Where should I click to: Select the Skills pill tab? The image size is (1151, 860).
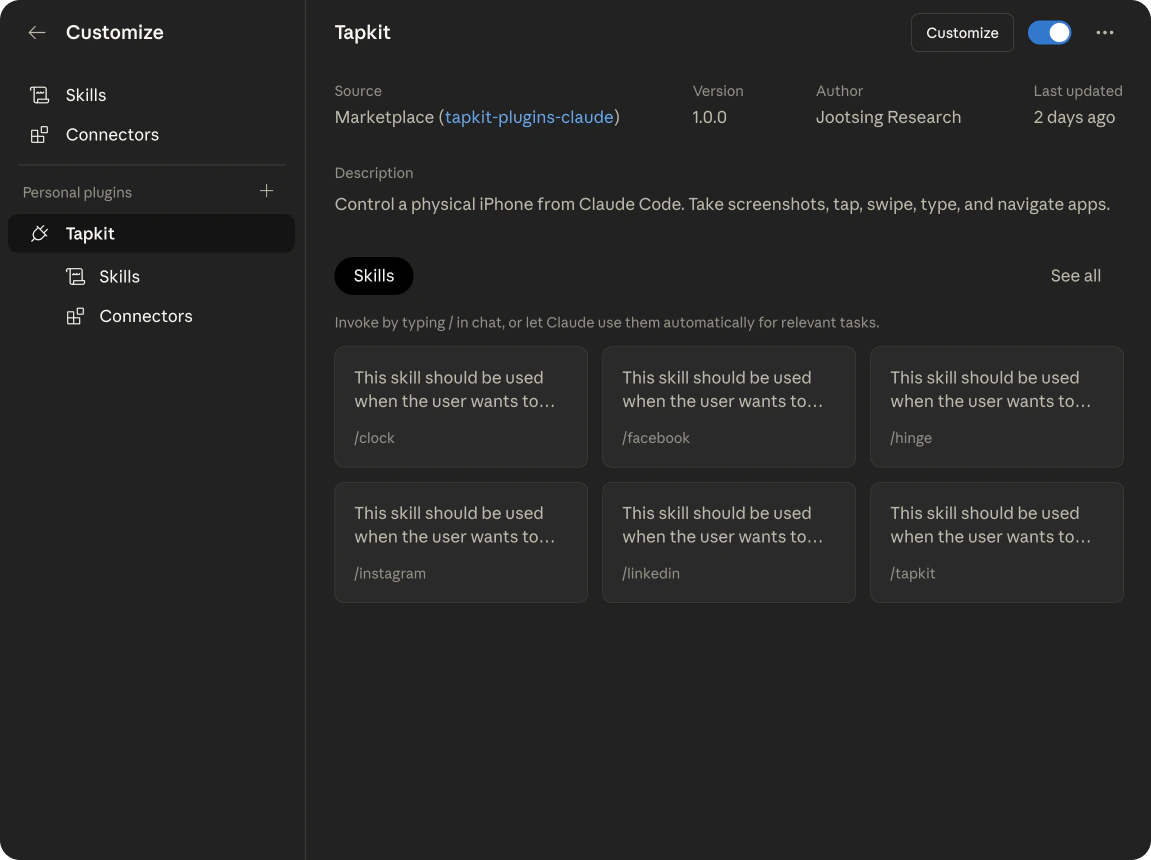pyautogui.click(x=373, y=275)
